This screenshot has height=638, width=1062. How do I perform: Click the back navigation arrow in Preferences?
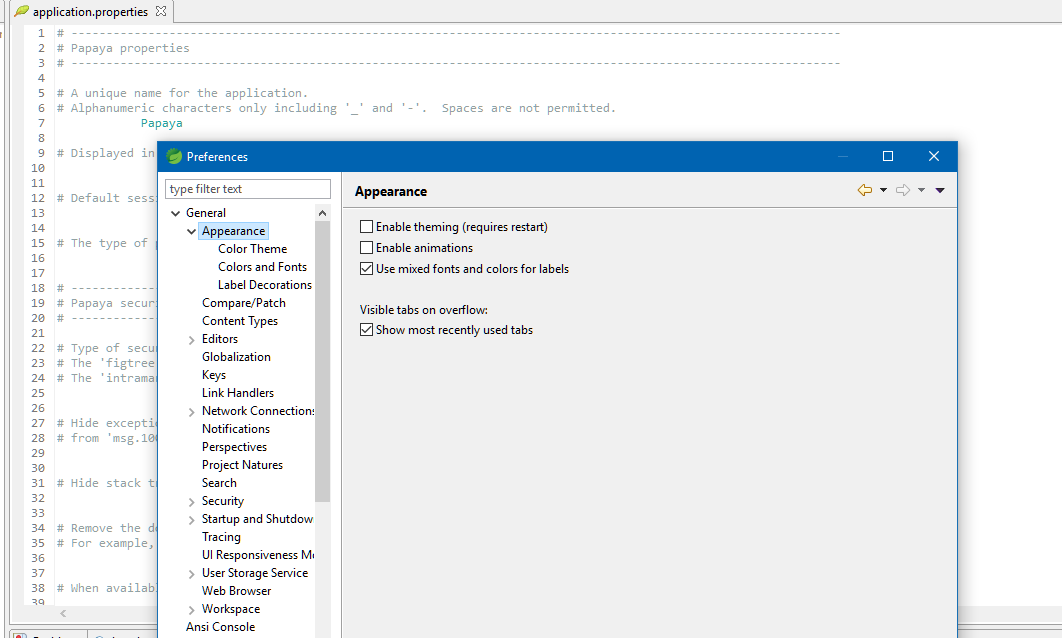coord(864,190)
